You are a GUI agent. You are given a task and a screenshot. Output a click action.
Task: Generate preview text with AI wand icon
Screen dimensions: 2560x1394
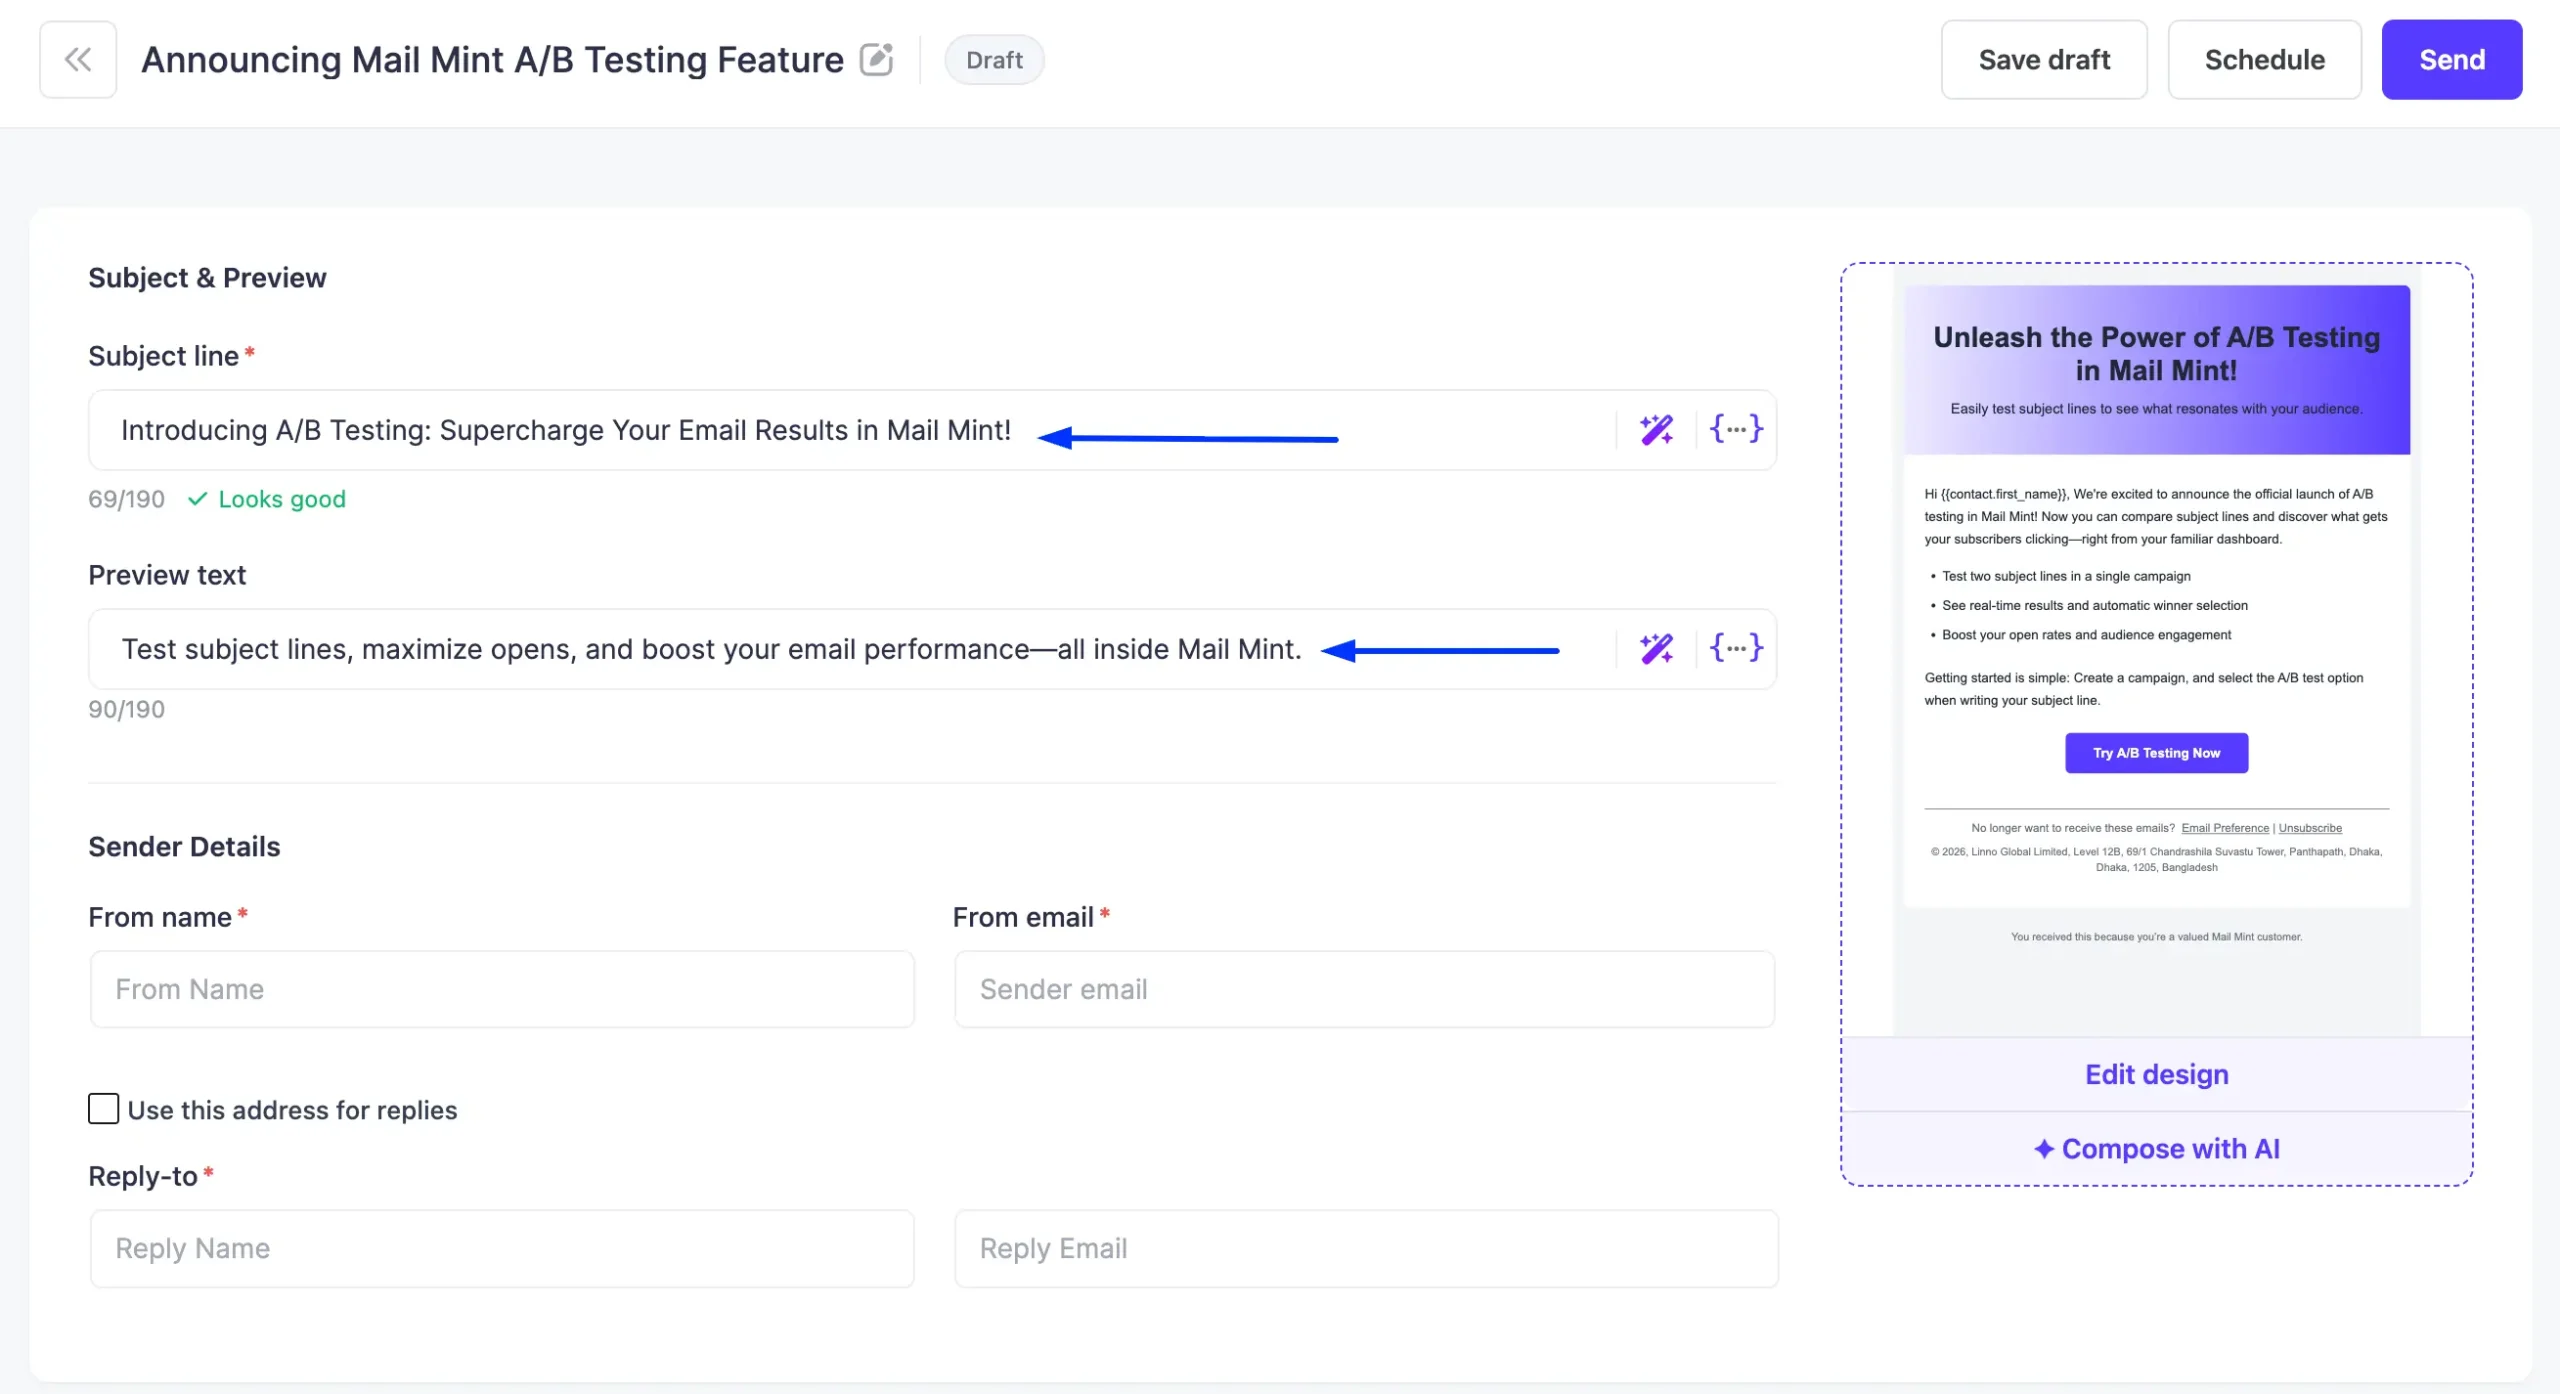pos(1656,649)
